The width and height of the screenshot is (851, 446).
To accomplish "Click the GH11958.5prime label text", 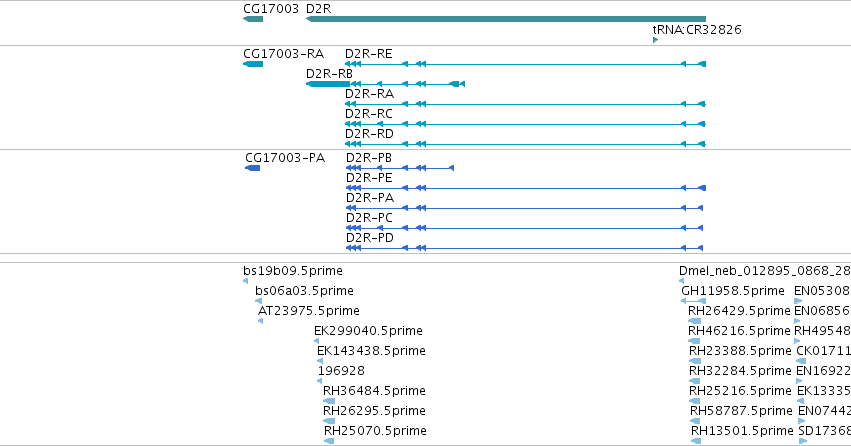I will click(733, 291).
